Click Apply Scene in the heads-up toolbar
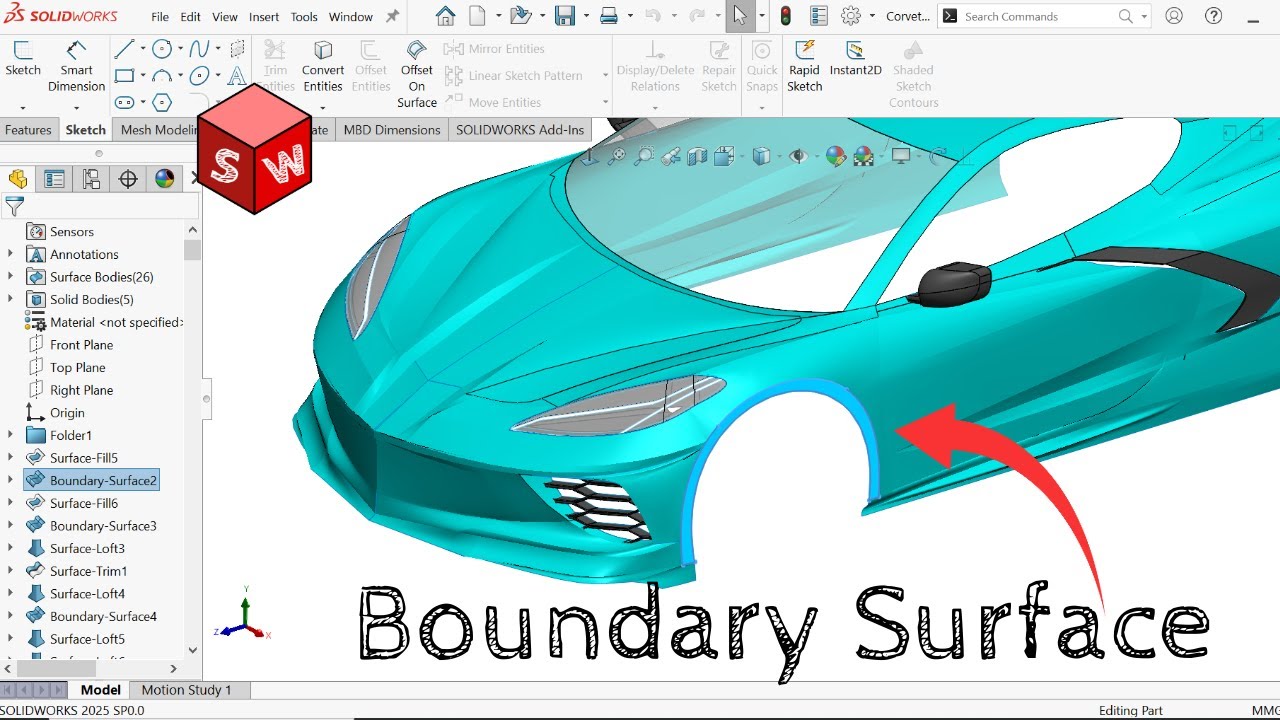Image resolution: width=1280 pixels, height=720 pixels. tap(863, 156)
